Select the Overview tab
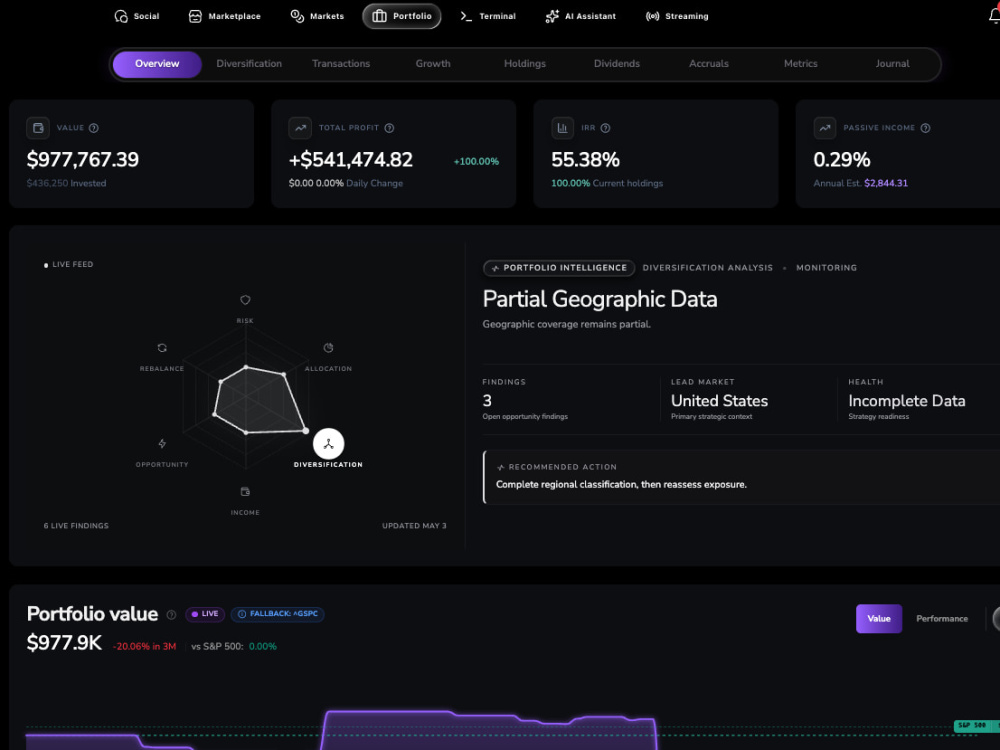This screenshot has height=750, width=1000. pyautogui.click(x=157, y=64)
